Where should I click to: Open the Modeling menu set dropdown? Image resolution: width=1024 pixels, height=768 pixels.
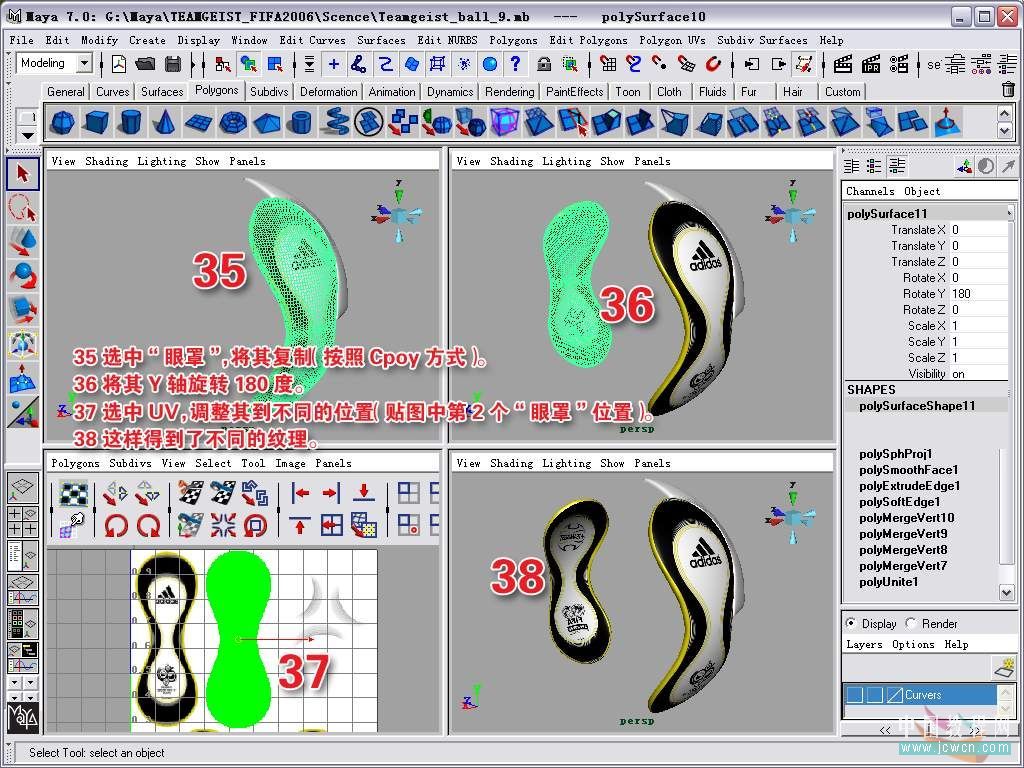point(84,63)
